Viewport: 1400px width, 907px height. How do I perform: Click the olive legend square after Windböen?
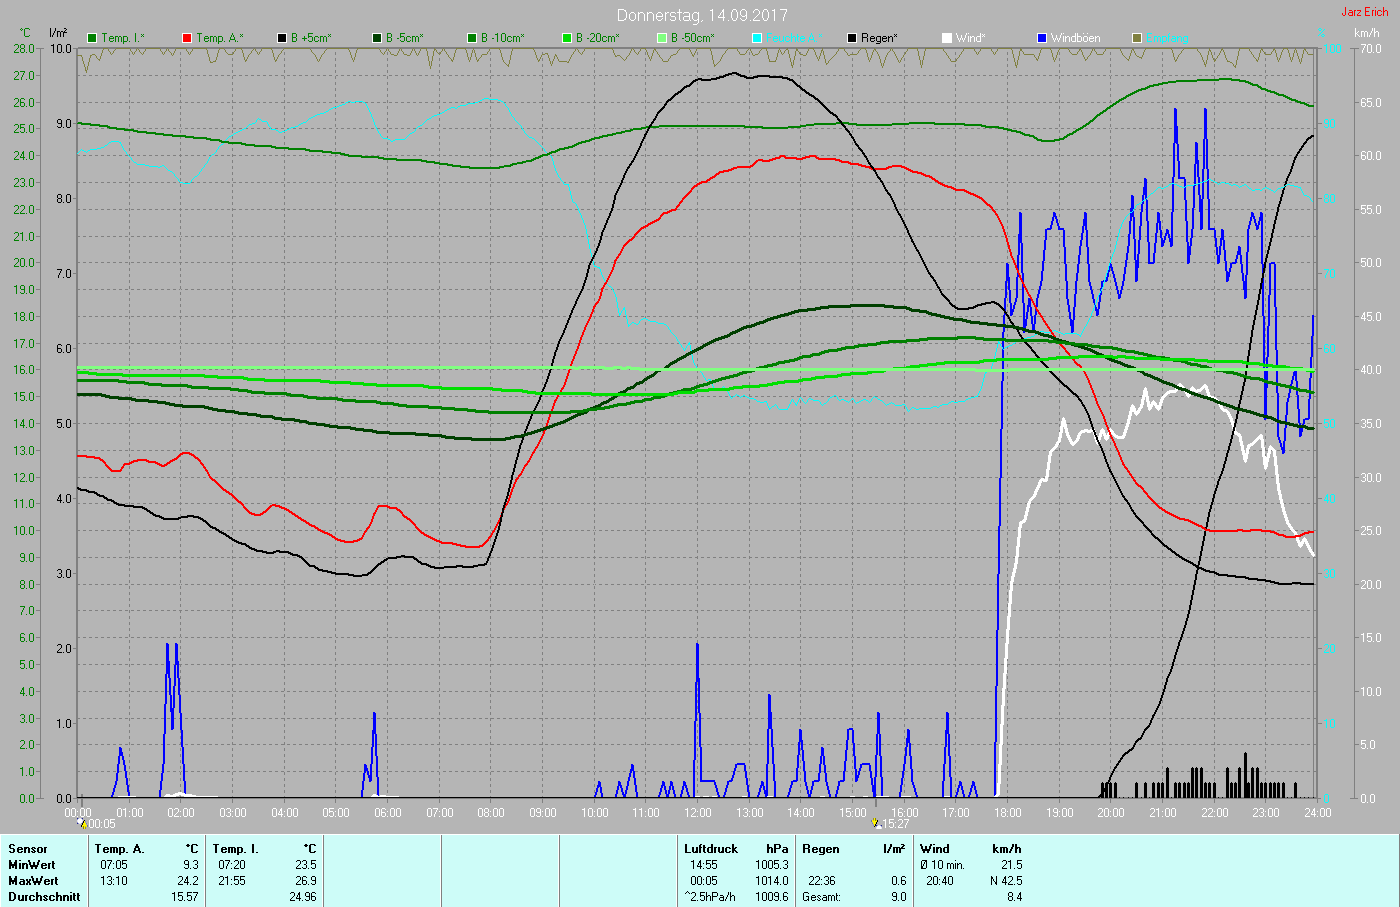[x=1137, y=38]
